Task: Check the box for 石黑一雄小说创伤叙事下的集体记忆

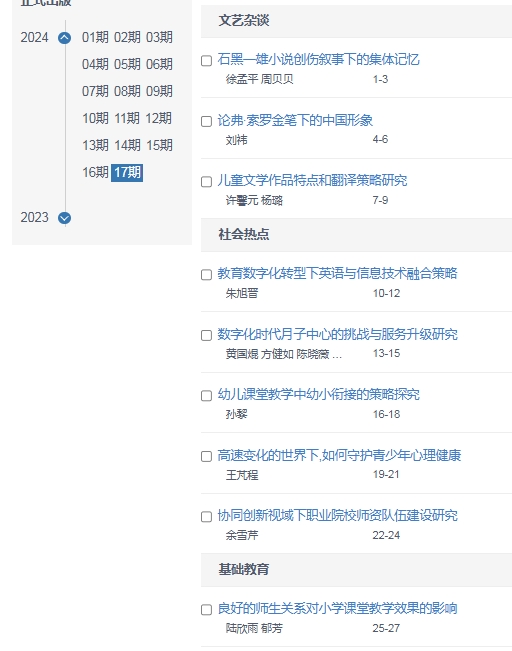Action: tap(206, 61)
